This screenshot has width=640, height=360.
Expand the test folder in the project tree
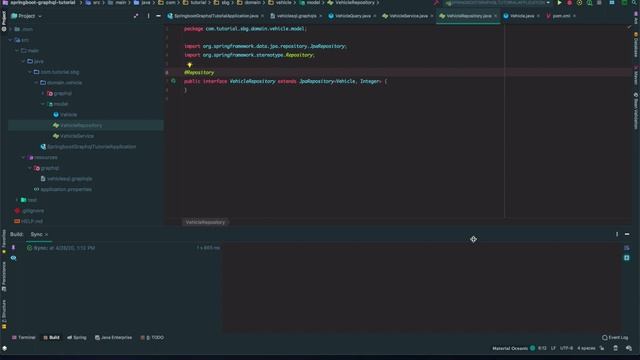tap(17, 200)
